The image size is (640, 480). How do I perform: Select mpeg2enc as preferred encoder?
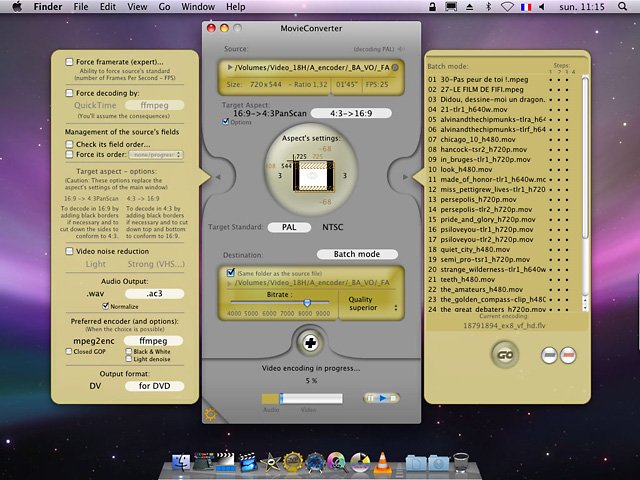(x=94, y=341)
